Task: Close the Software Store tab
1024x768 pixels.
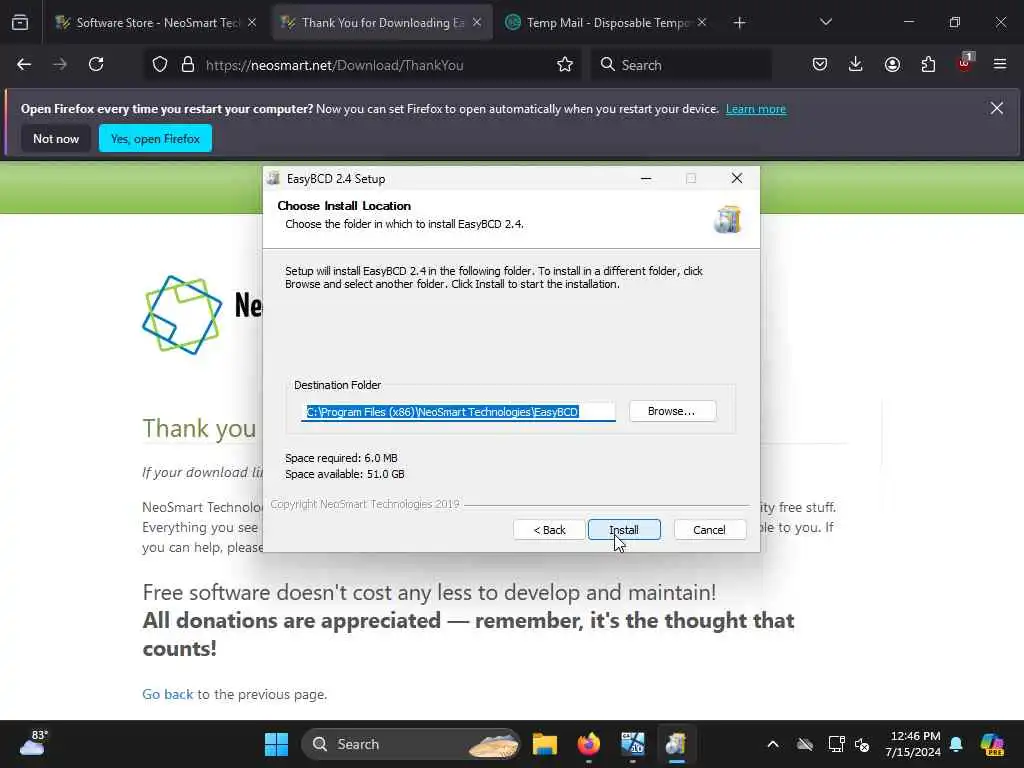Action: [x=252, y=23]
